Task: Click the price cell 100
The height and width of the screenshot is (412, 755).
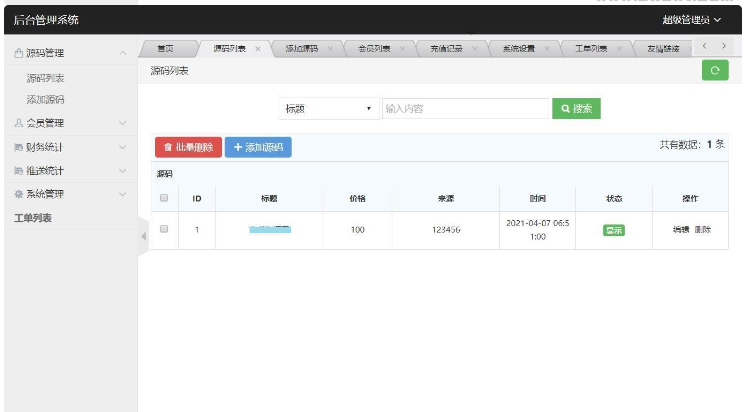Action: pos(357,230)
